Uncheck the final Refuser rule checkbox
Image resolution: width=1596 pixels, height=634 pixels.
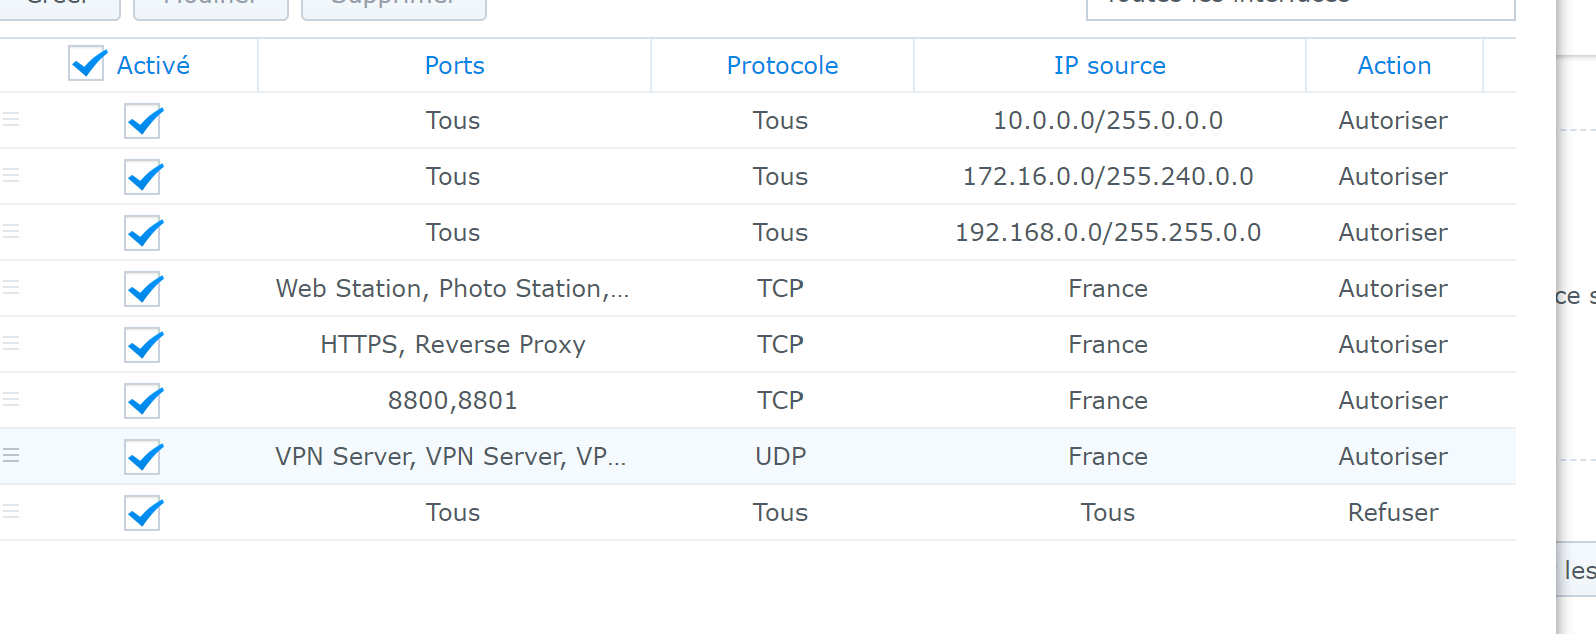tap(143, 513)
